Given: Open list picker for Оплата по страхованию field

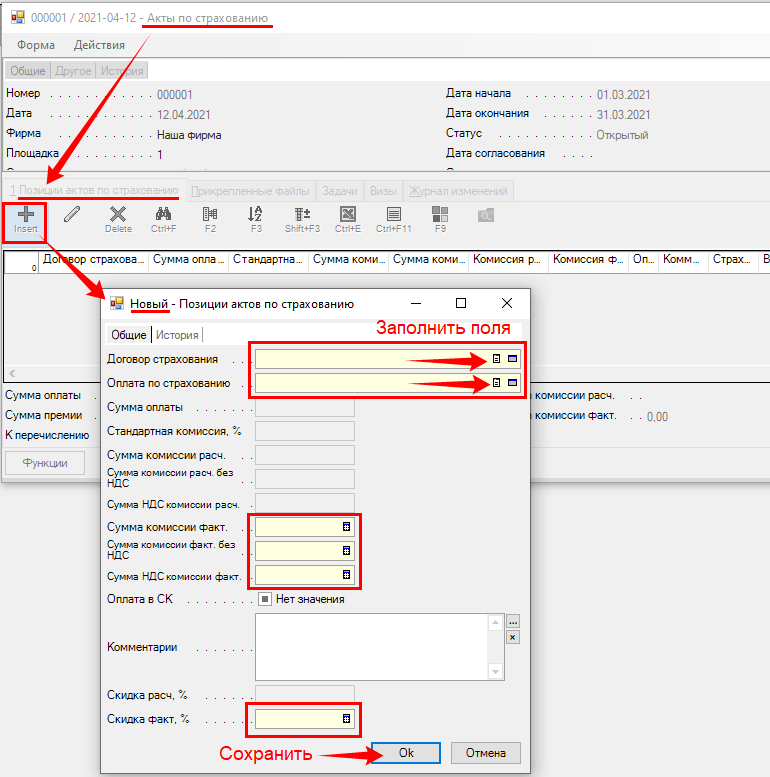Looking at the screenshot, I should pos(497,382).
